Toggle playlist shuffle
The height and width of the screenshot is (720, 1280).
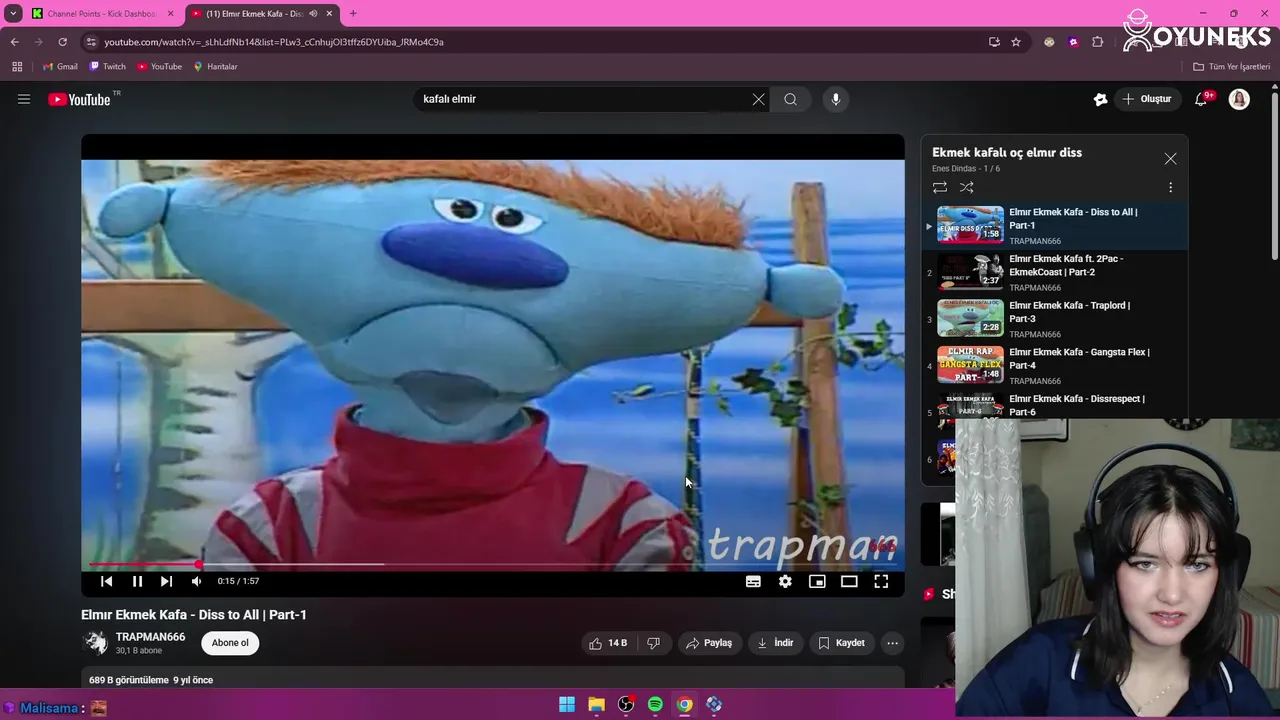pos(967,187)
